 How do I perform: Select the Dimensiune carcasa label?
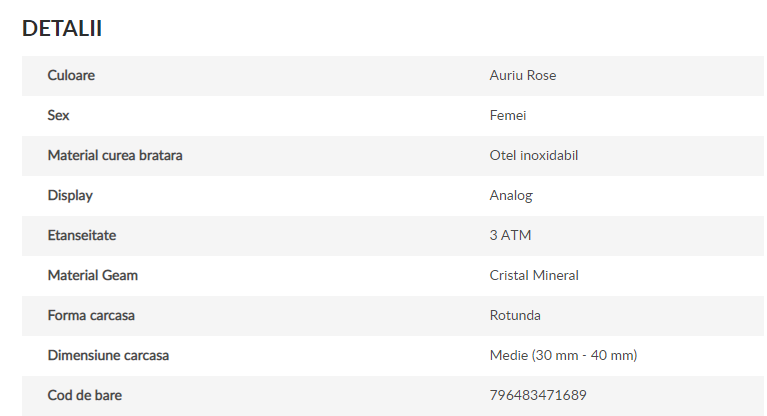coord(108,356)
